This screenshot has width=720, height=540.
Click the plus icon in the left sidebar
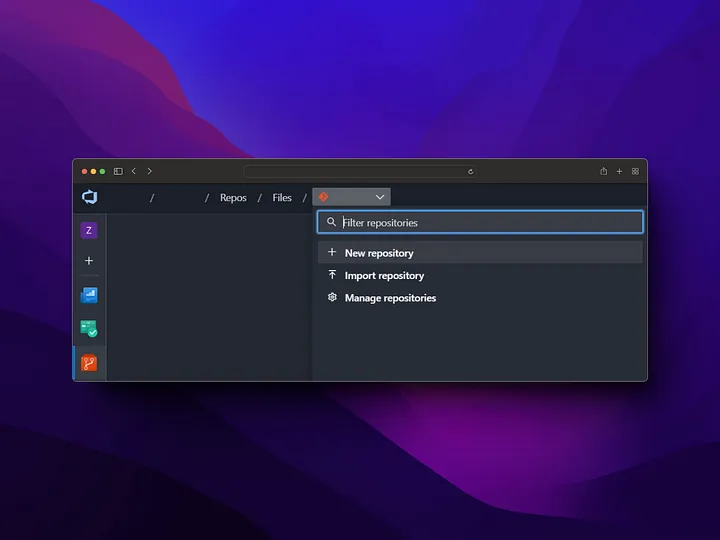click(x=89, y=261)
